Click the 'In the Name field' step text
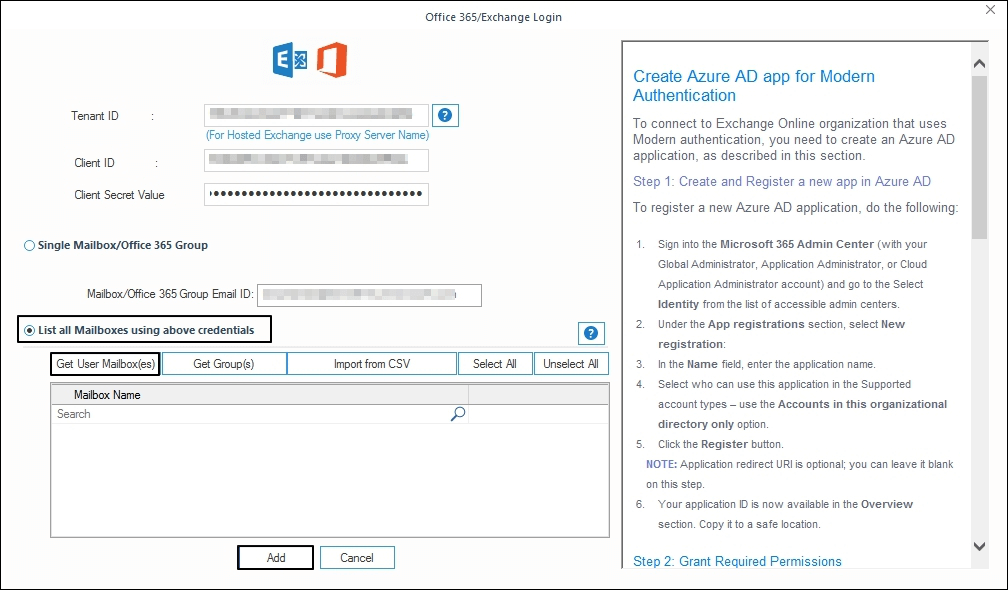Screen dimensions: 1008x590 click(x=766, y=364)
